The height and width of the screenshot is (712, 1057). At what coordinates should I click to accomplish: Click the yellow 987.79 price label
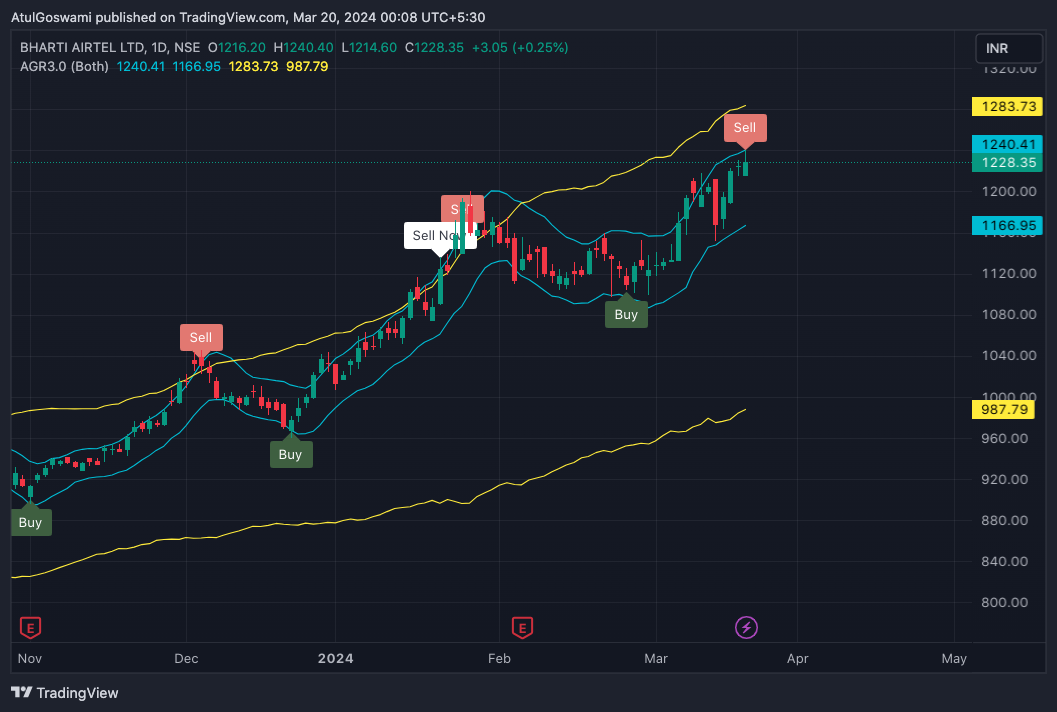[x=1004, y=409]
